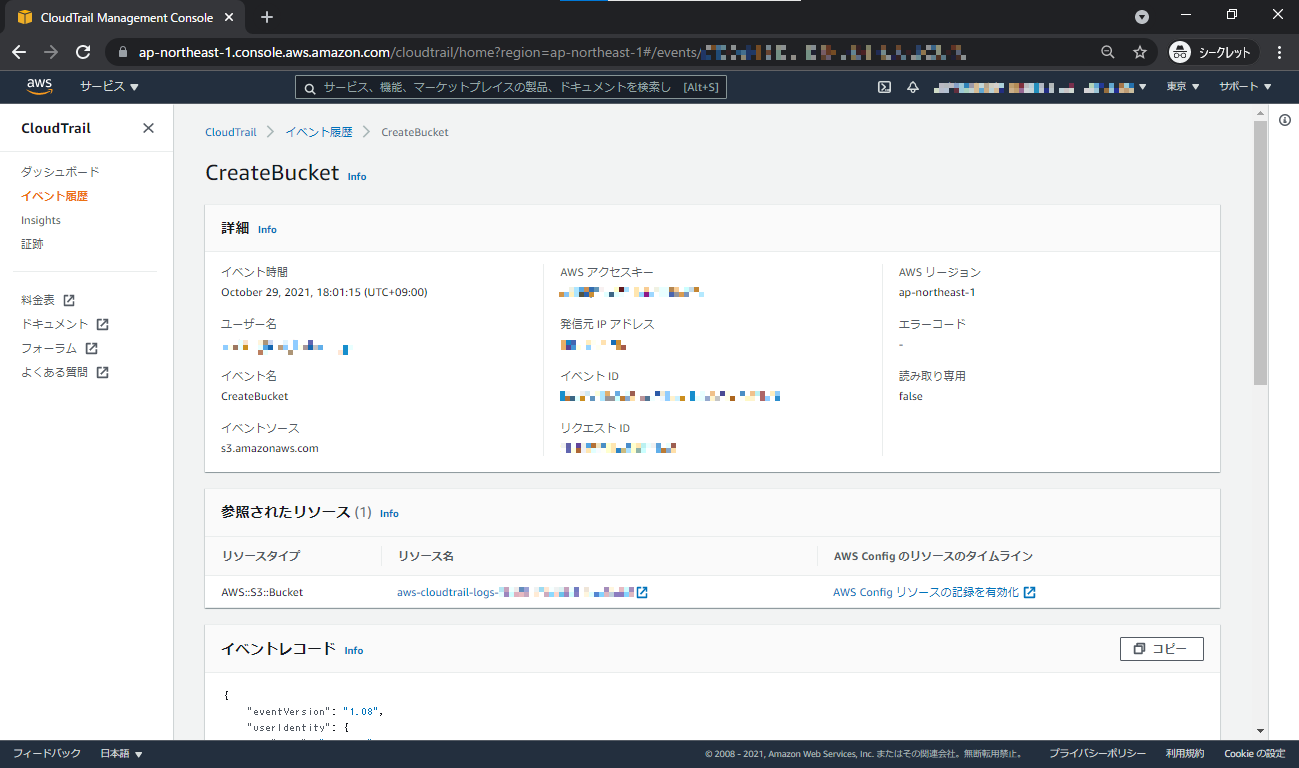Open the account name dropdown
Image resolution: width=1299 pixels, height=768 pixels.
(x=1040, y=87)
